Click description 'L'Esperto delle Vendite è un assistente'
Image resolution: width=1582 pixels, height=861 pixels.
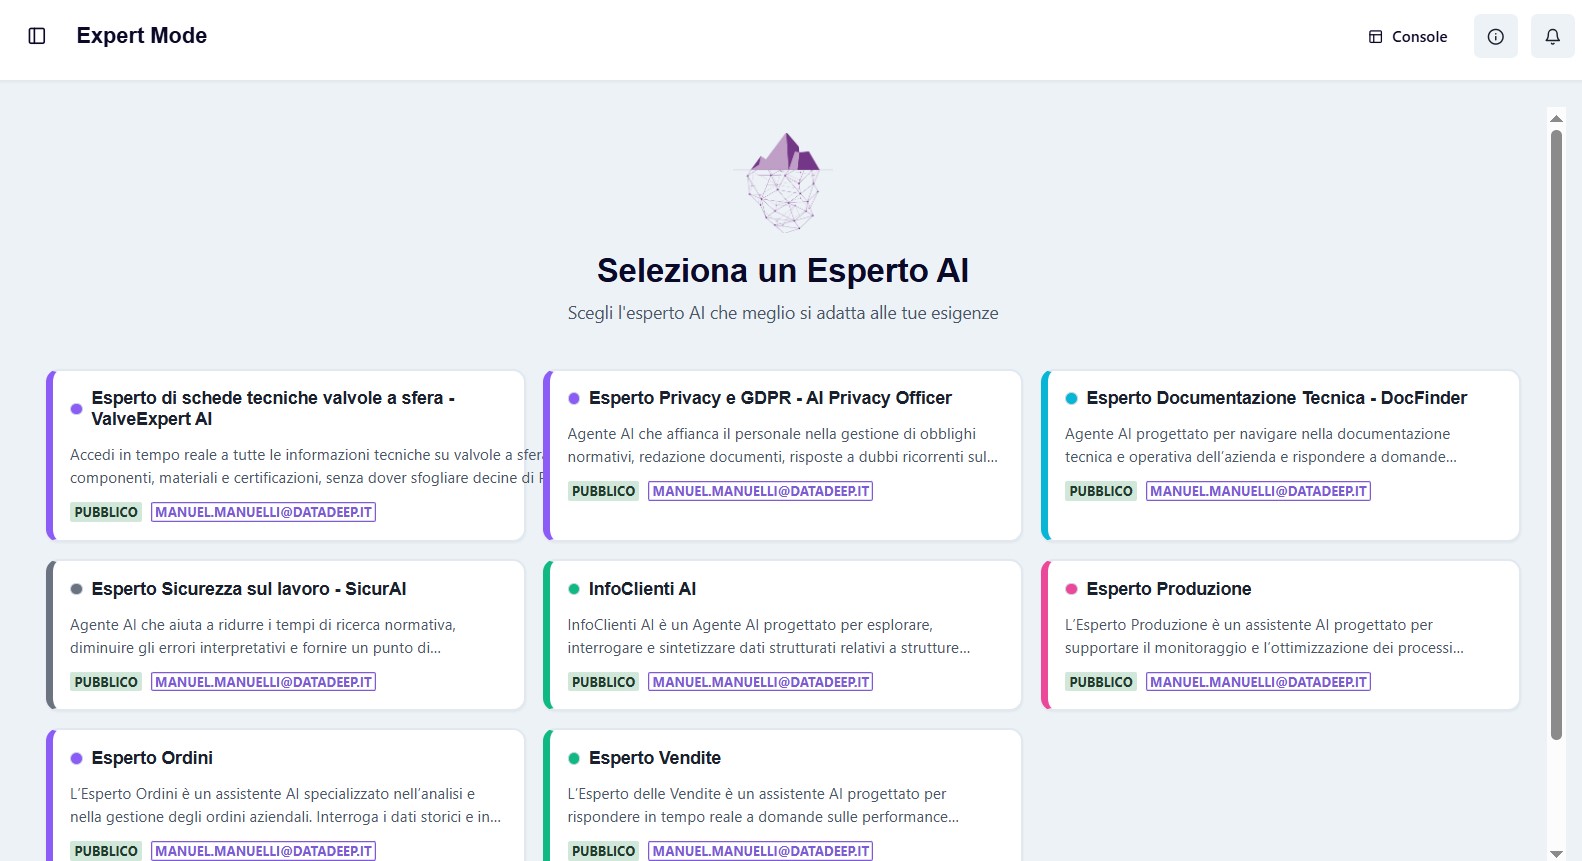coord(763,805)
